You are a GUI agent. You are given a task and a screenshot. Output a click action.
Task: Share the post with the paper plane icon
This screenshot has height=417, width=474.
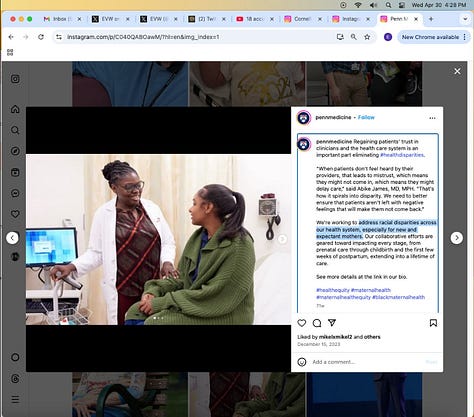[332, 322]
